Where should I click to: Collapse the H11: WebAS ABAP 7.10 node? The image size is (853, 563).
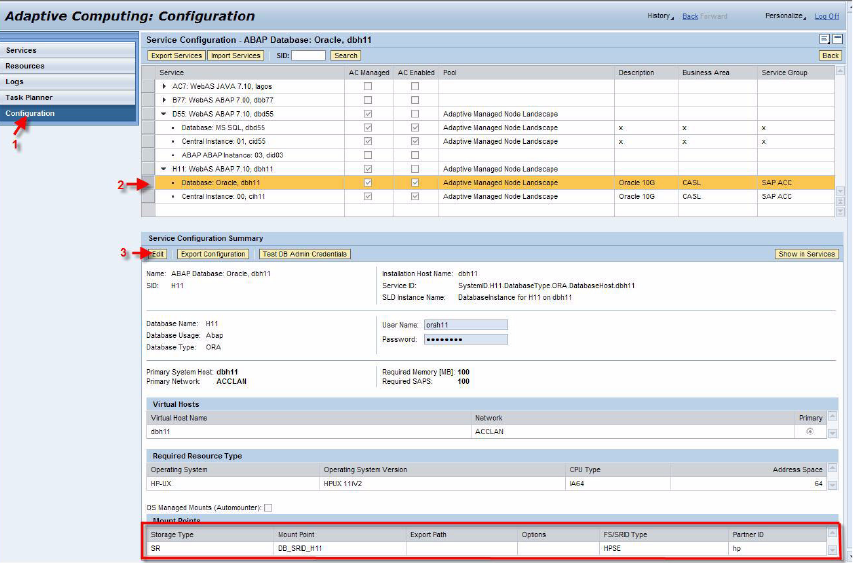(164, 169)
